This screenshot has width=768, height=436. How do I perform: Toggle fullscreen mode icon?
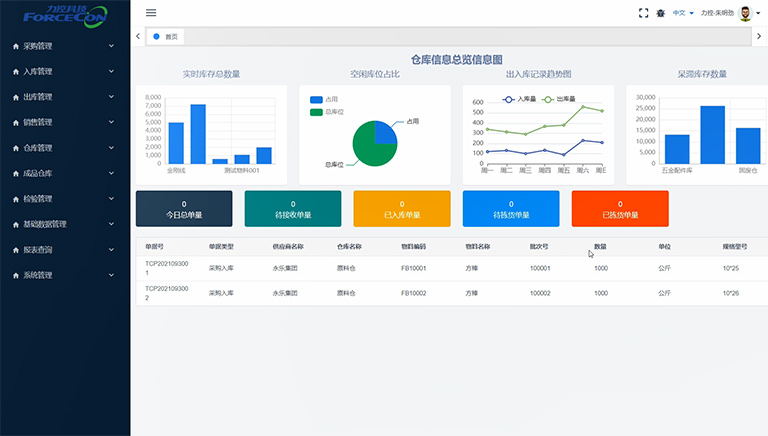coord(643,13)
